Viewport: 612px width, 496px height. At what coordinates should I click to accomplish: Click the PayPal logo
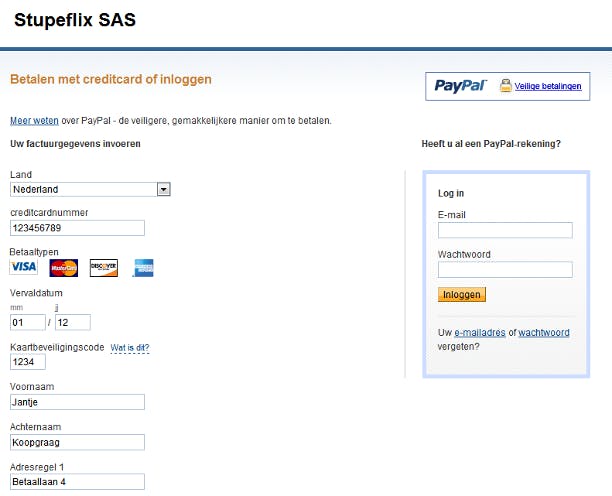pos(461,86)
